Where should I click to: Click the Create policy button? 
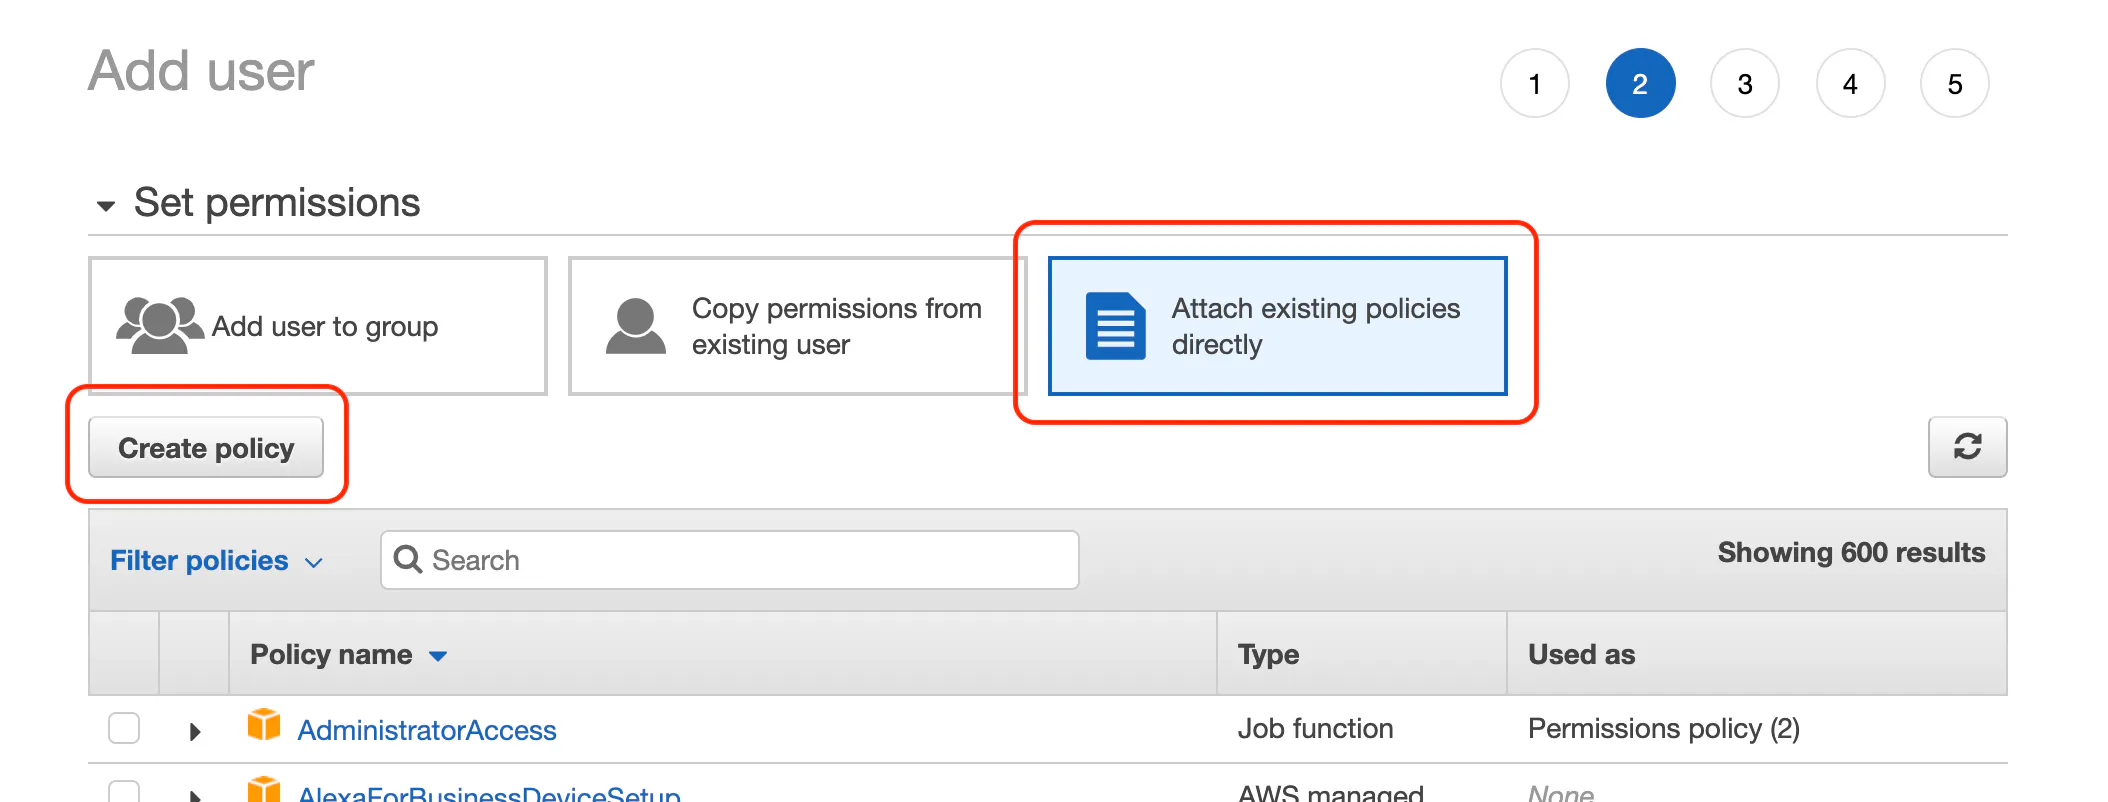point(206,447)
